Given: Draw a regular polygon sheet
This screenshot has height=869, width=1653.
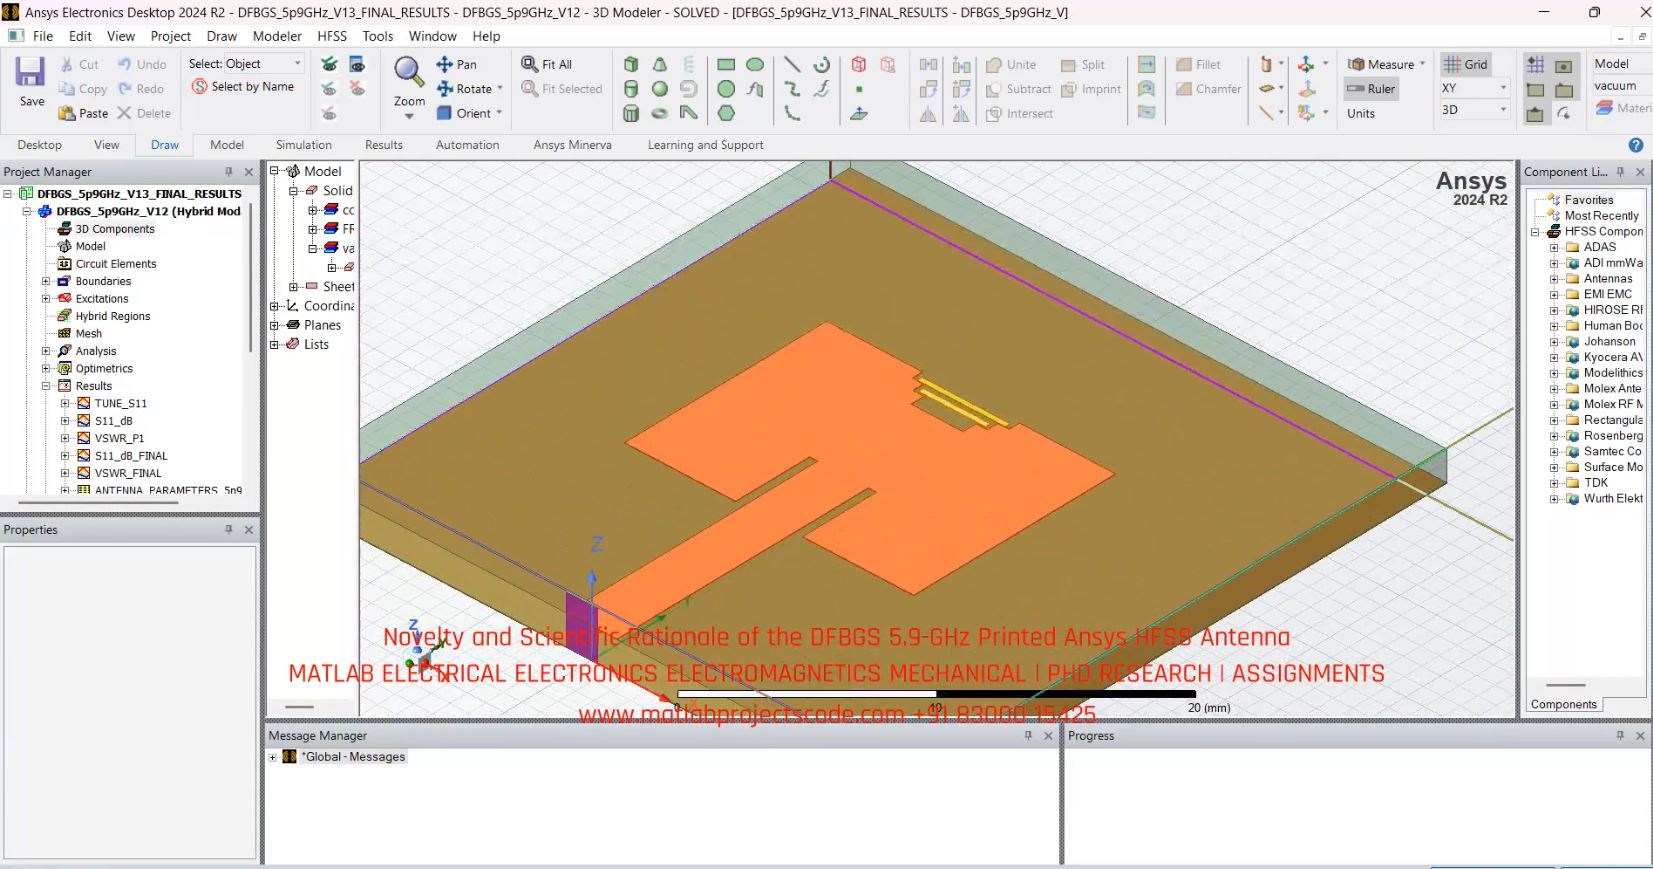Looking at the screenshot, I should point(726,114).
